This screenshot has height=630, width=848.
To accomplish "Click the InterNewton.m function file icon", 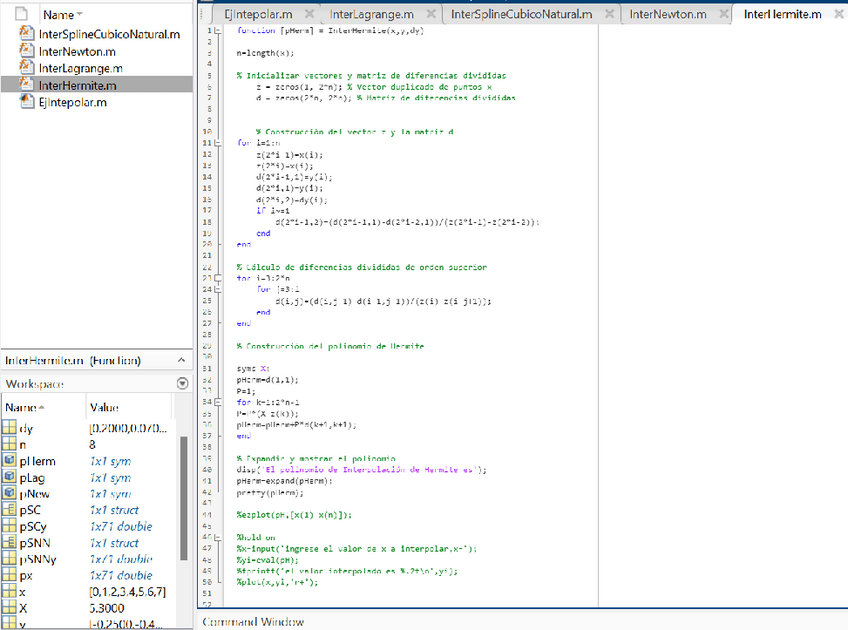I will 27,51.
